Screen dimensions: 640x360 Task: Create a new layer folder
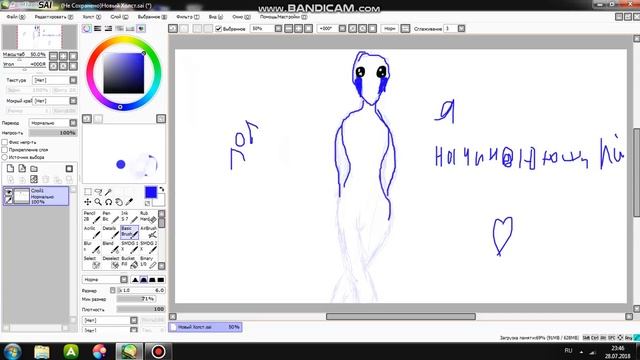[34, 168]
